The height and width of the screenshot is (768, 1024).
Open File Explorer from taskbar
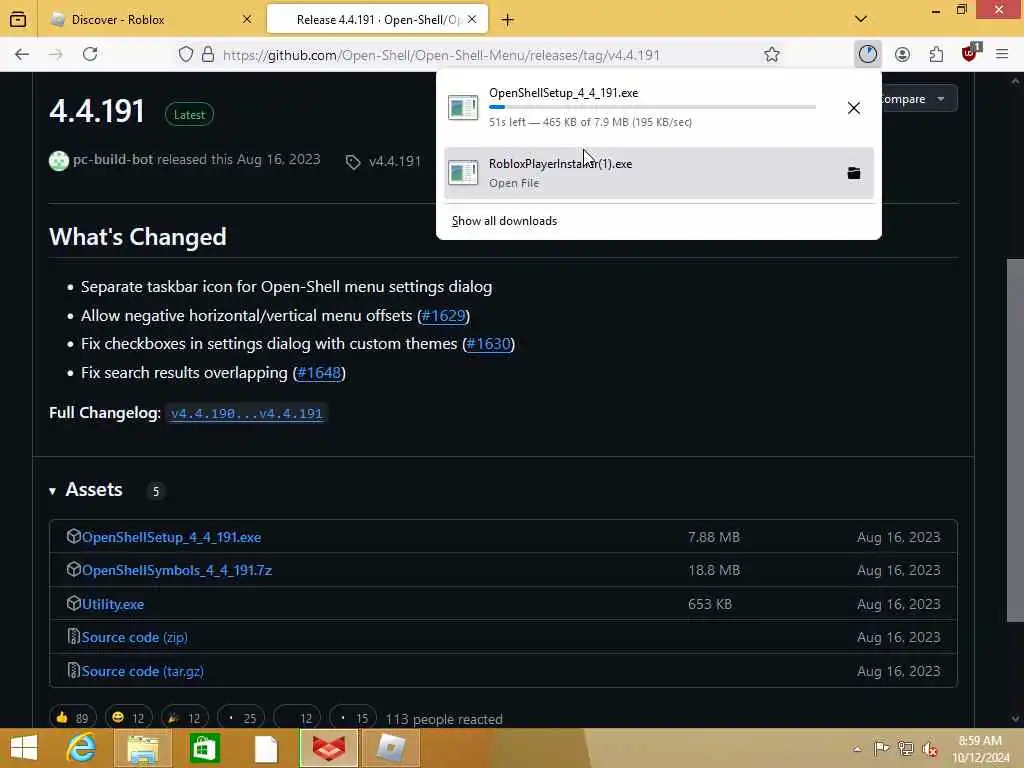click(142, 748)
